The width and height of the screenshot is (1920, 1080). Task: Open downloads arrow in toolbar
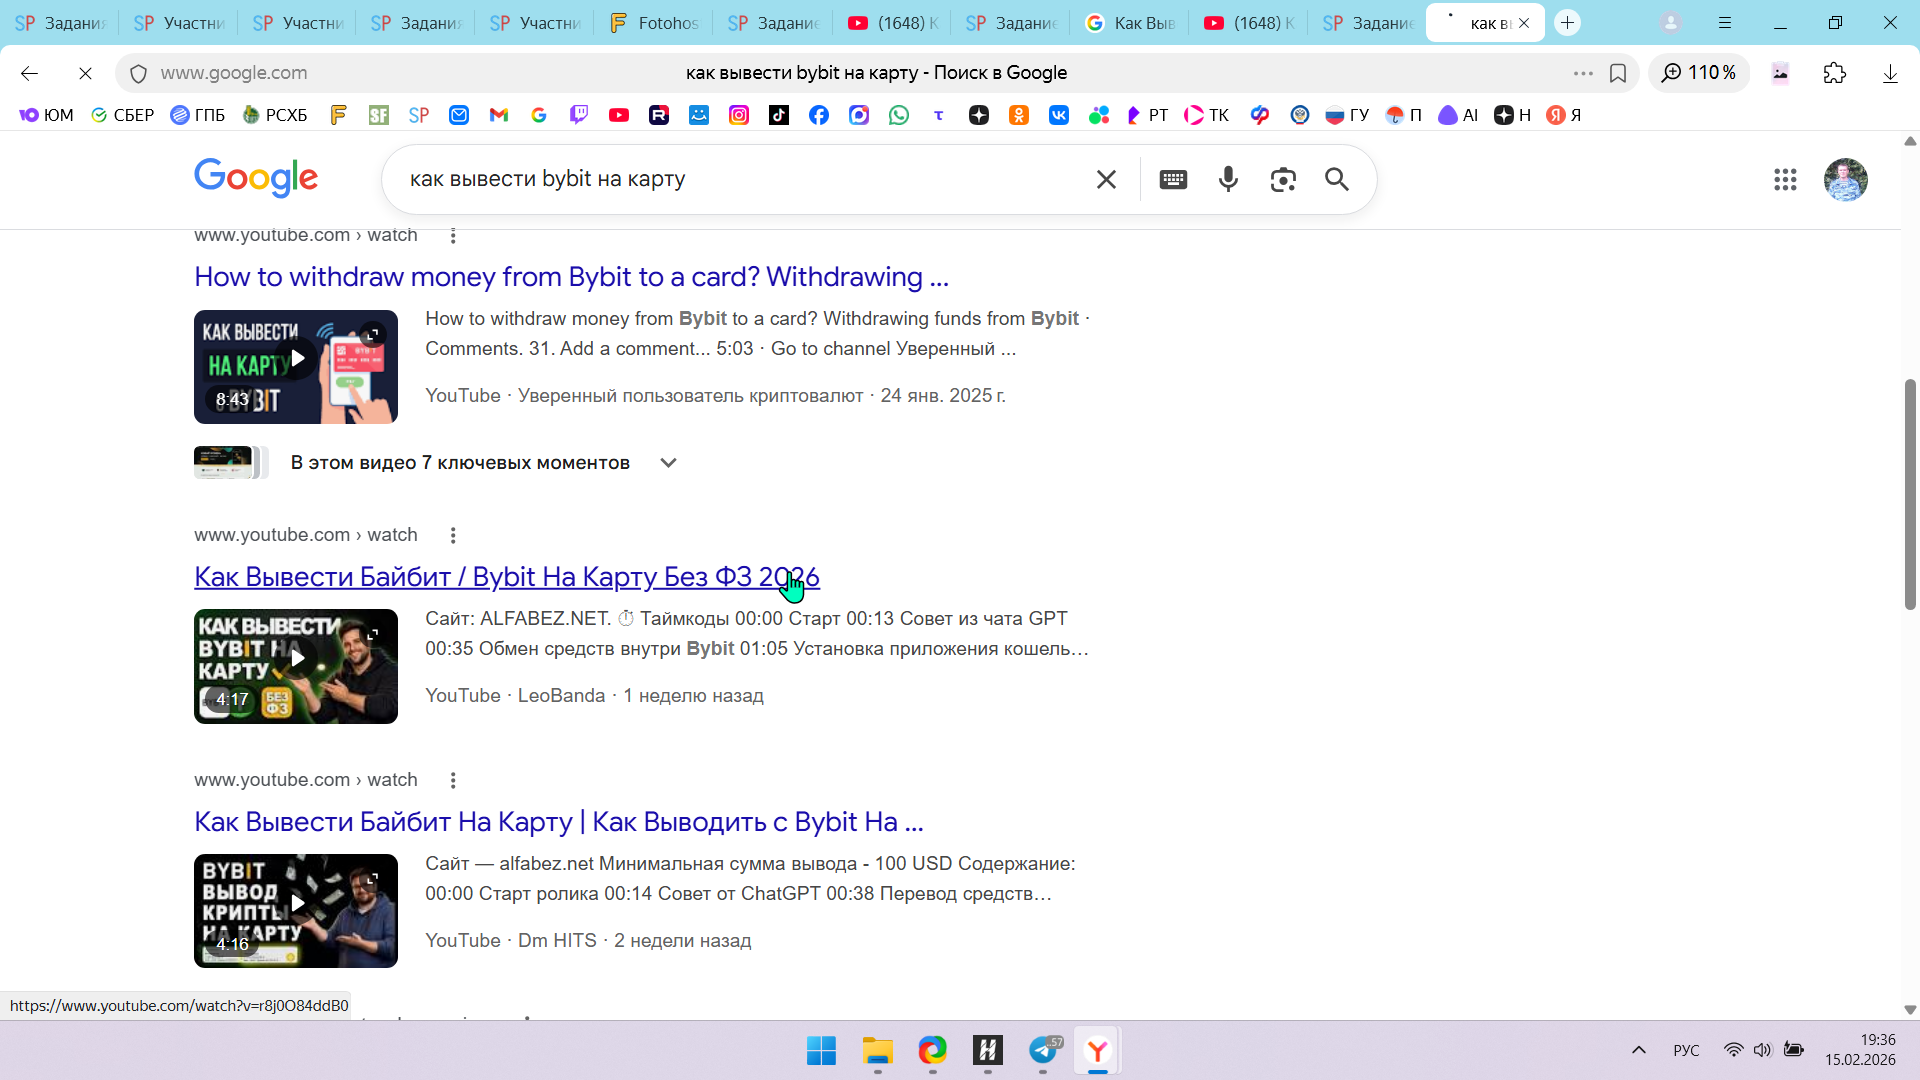click(x=1890, y=73)
